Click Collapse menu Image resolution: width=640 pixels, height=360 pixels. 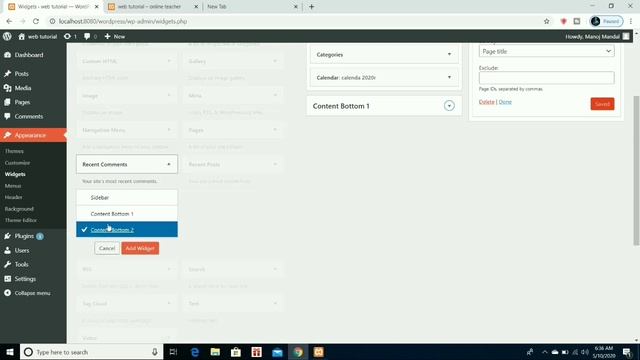point(32,293)
